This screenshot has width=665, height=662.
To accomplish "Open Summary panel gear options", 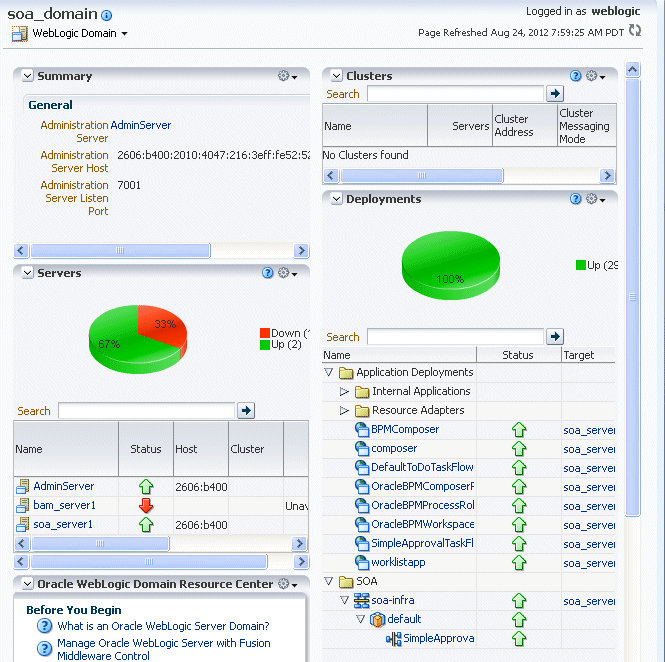I will 287,76.
